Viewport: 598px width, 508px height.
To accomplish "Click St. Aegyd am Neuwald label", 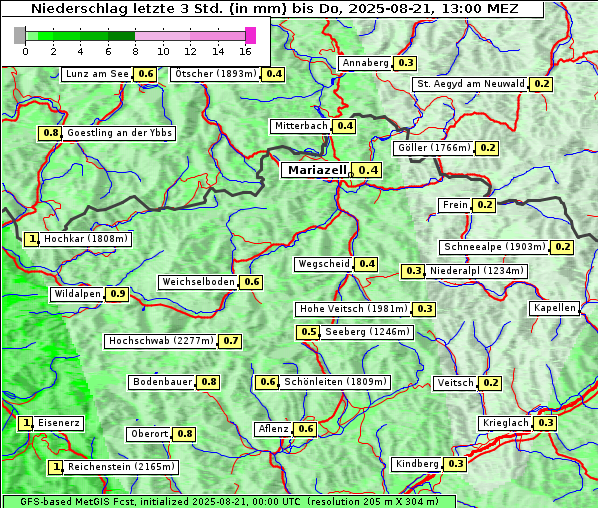I will [x=471, y=84].
